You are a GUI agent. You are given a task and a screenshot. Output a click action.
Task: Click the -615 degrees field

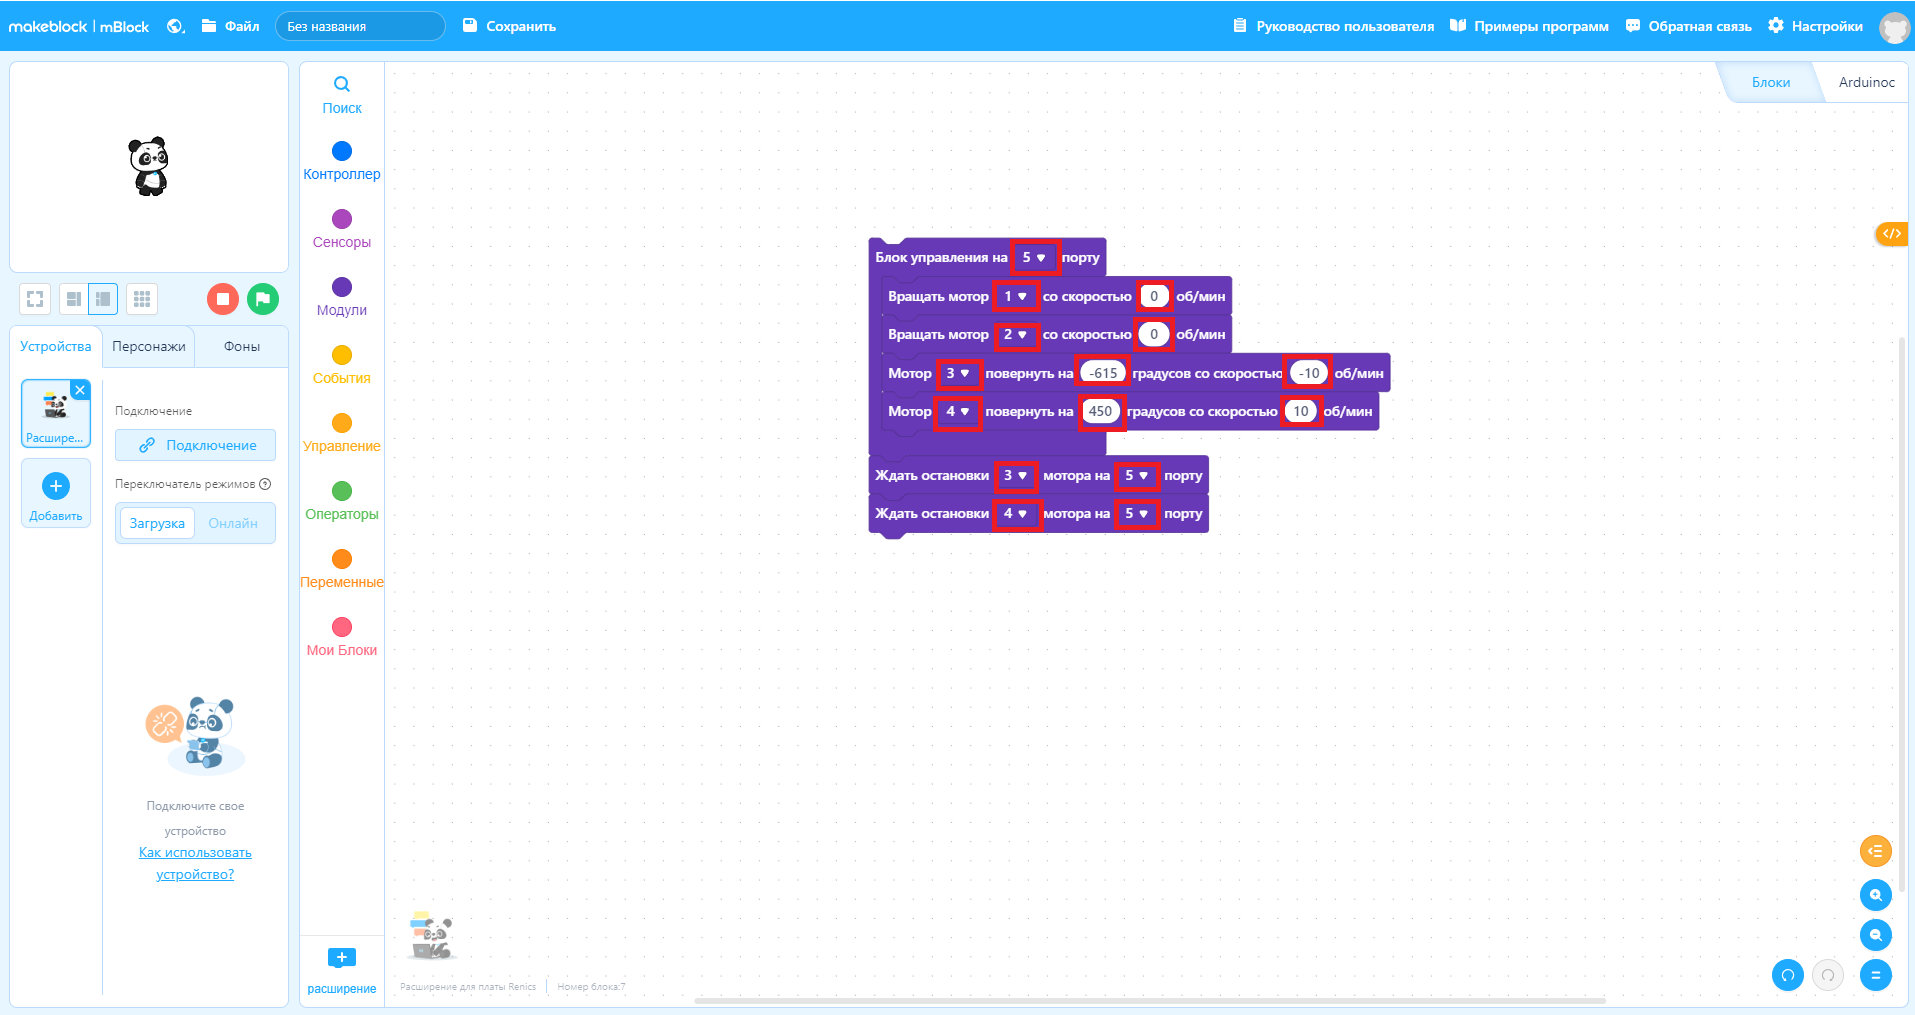pyautogui.click(x=1103, y=373)
